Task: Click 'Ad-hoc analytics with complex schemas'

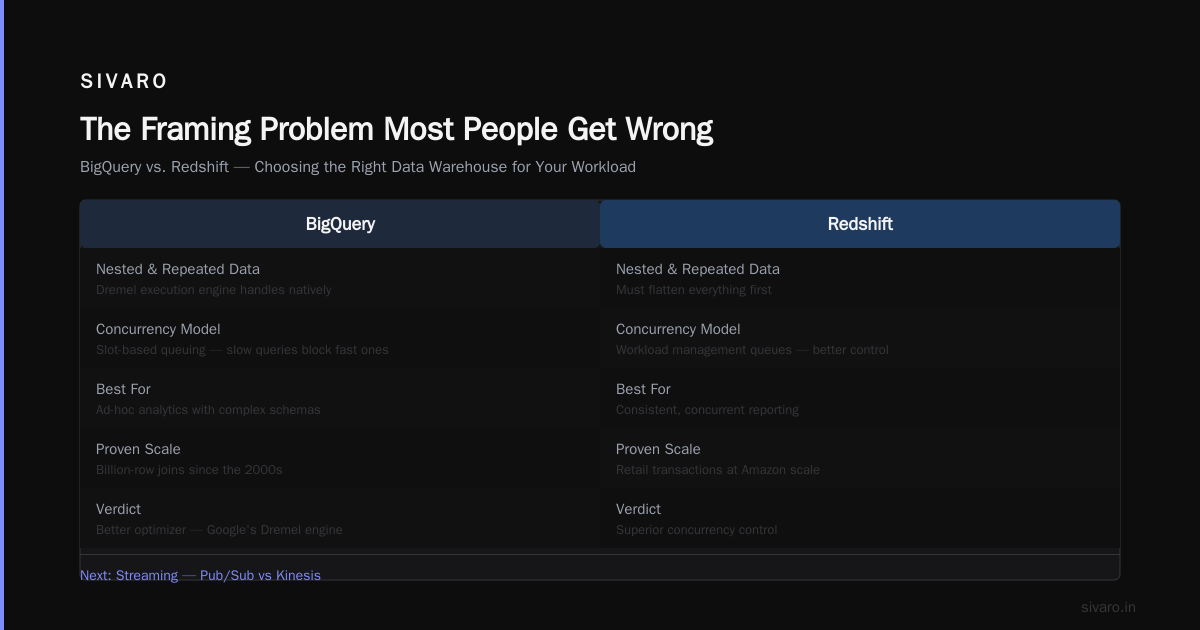Action: [208, 410]
